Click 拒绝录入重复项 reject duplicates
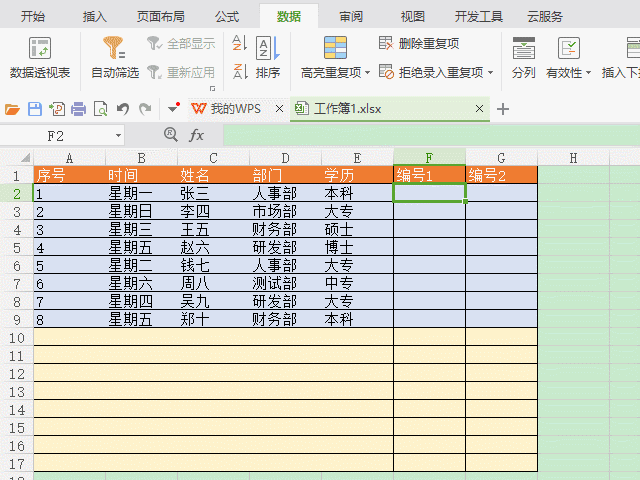The image size is (640, 480). [x=431, y=72]
